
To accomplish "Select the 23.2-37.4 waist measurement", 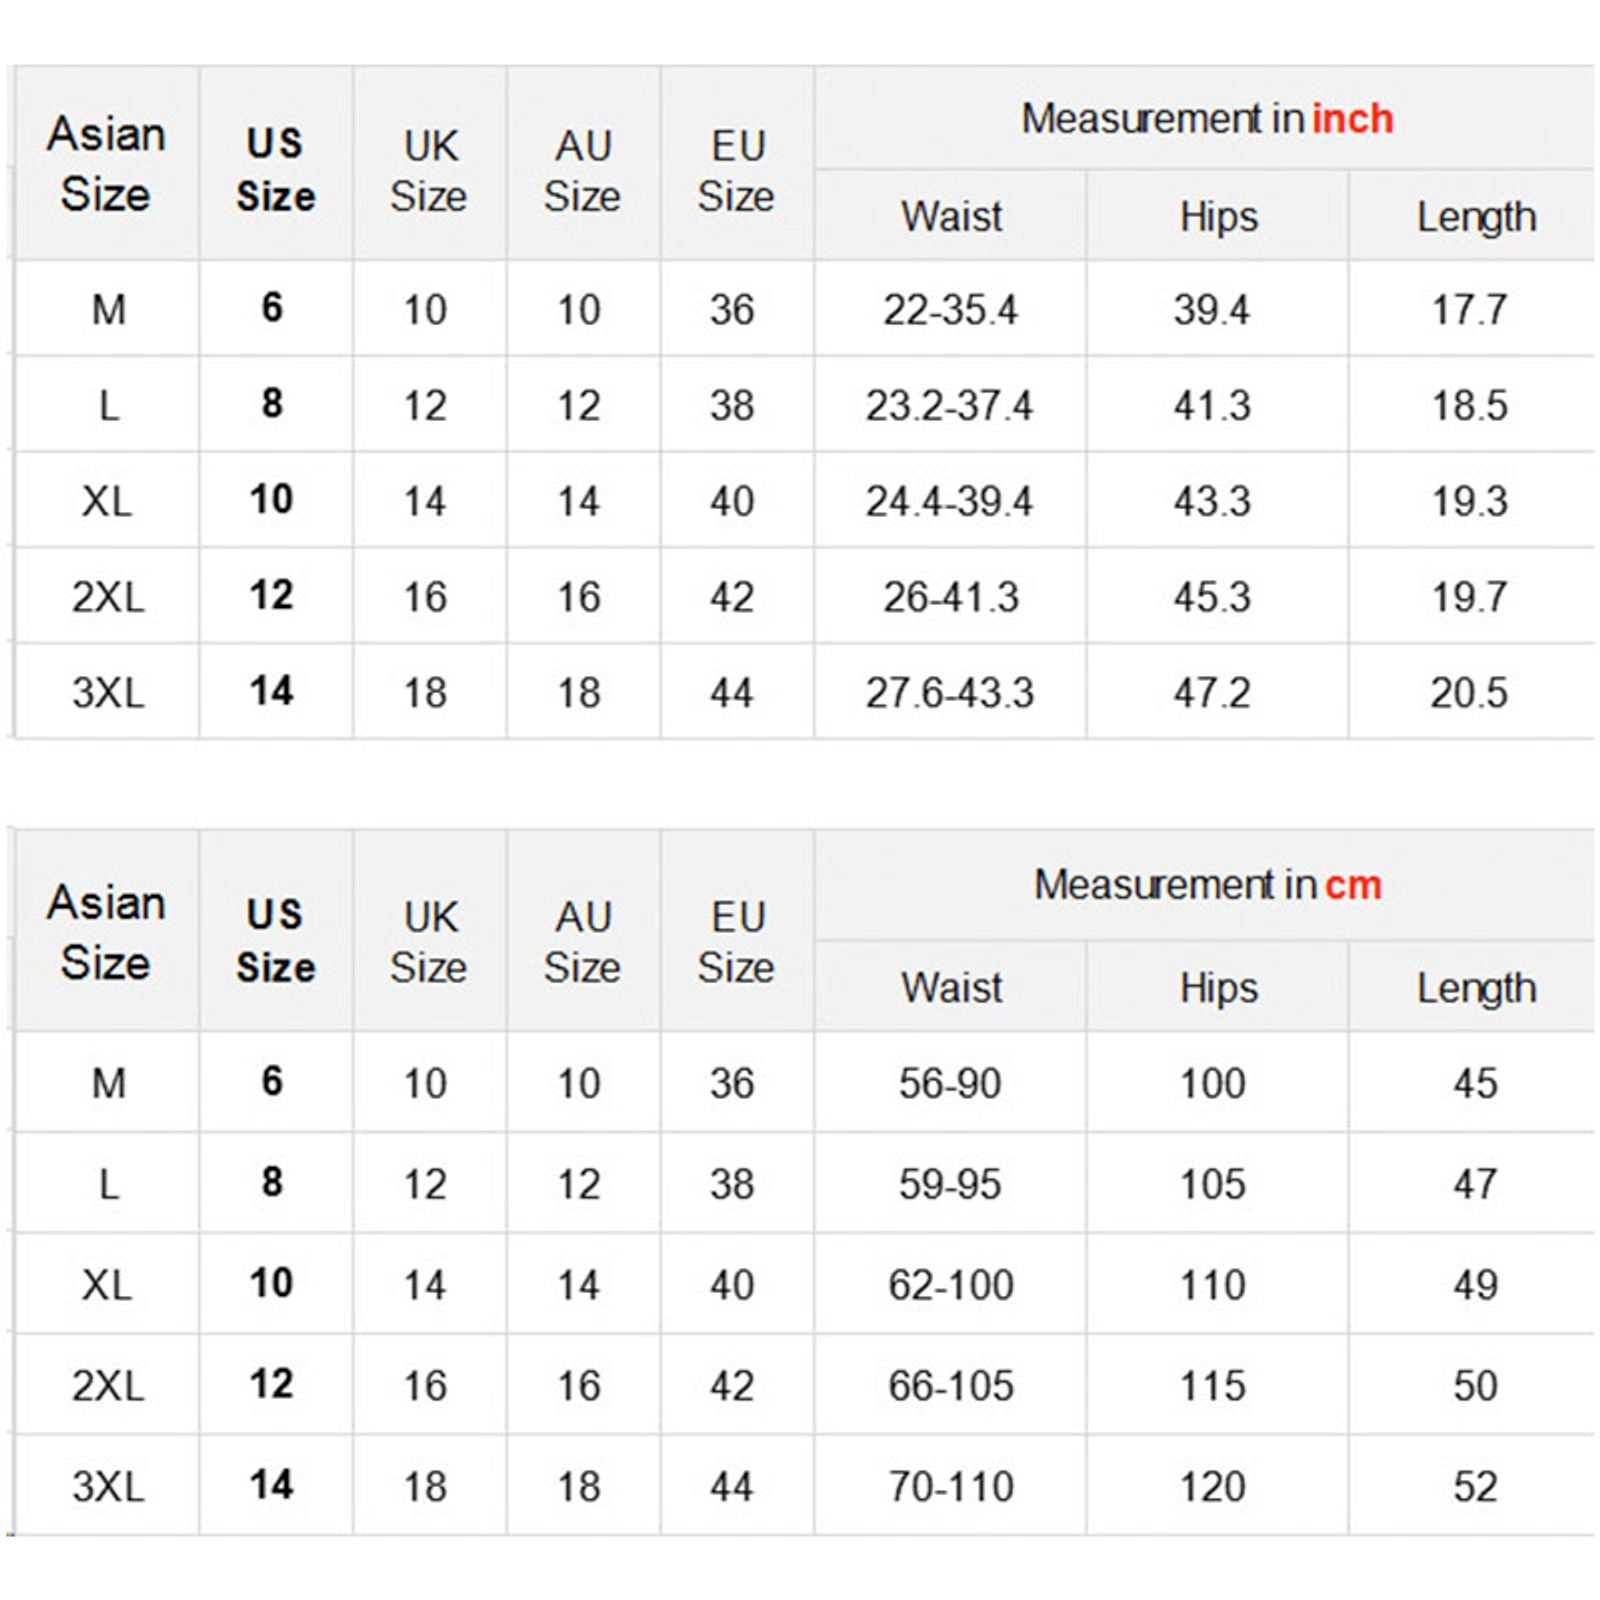I will [x=949, y=406].
